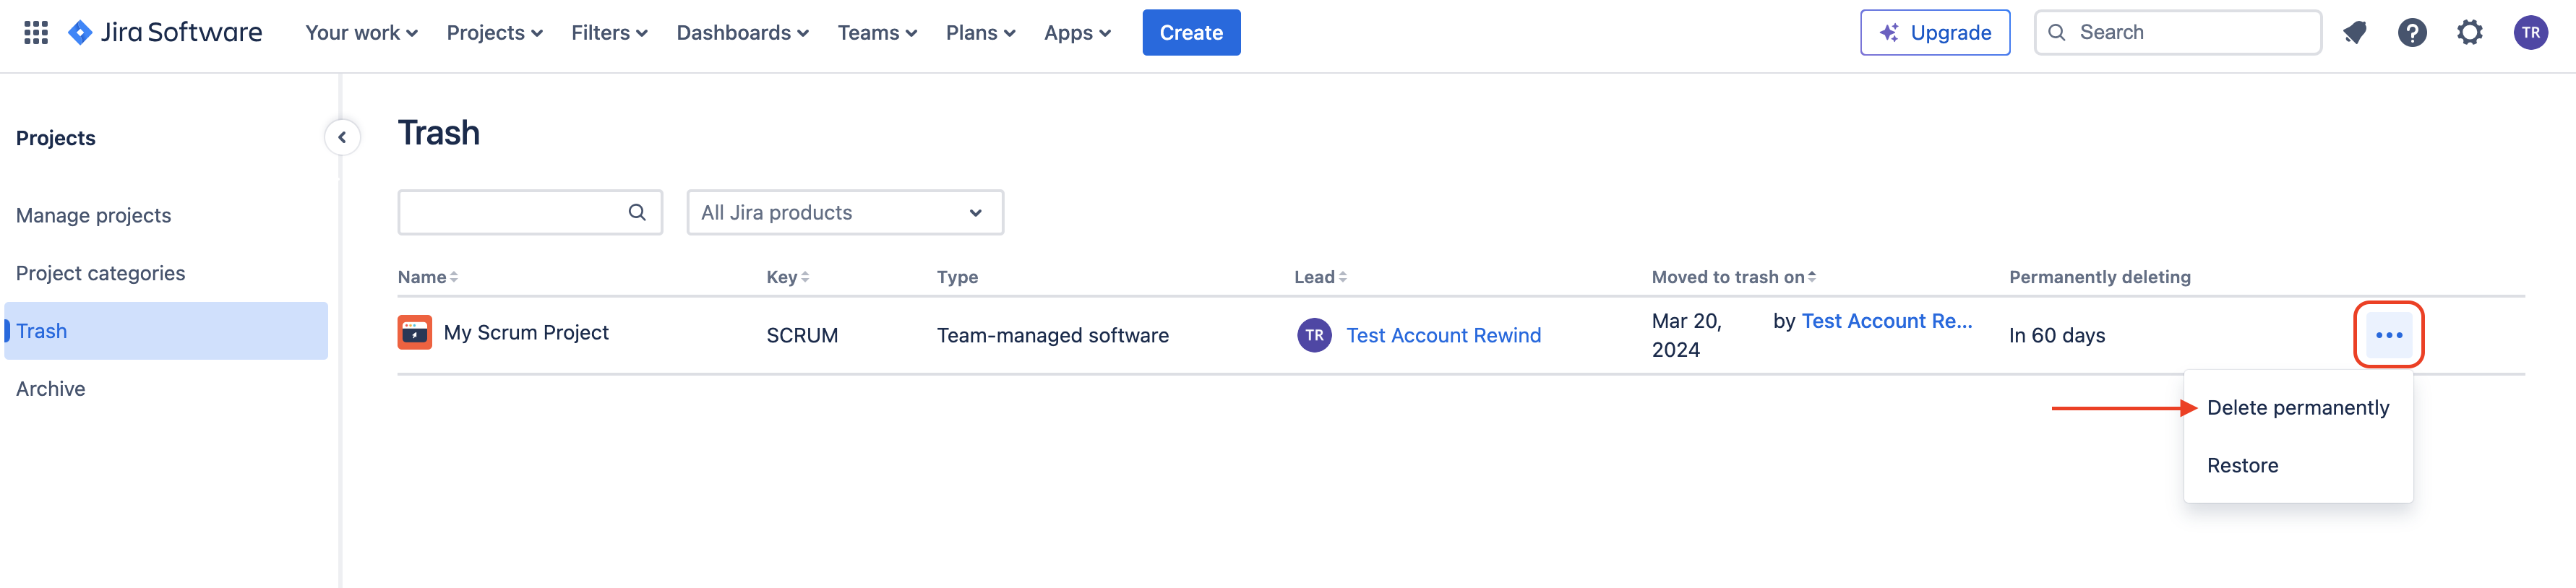Click the My Scrum Project icon
2576x588 pixels.
click(414, 333)
